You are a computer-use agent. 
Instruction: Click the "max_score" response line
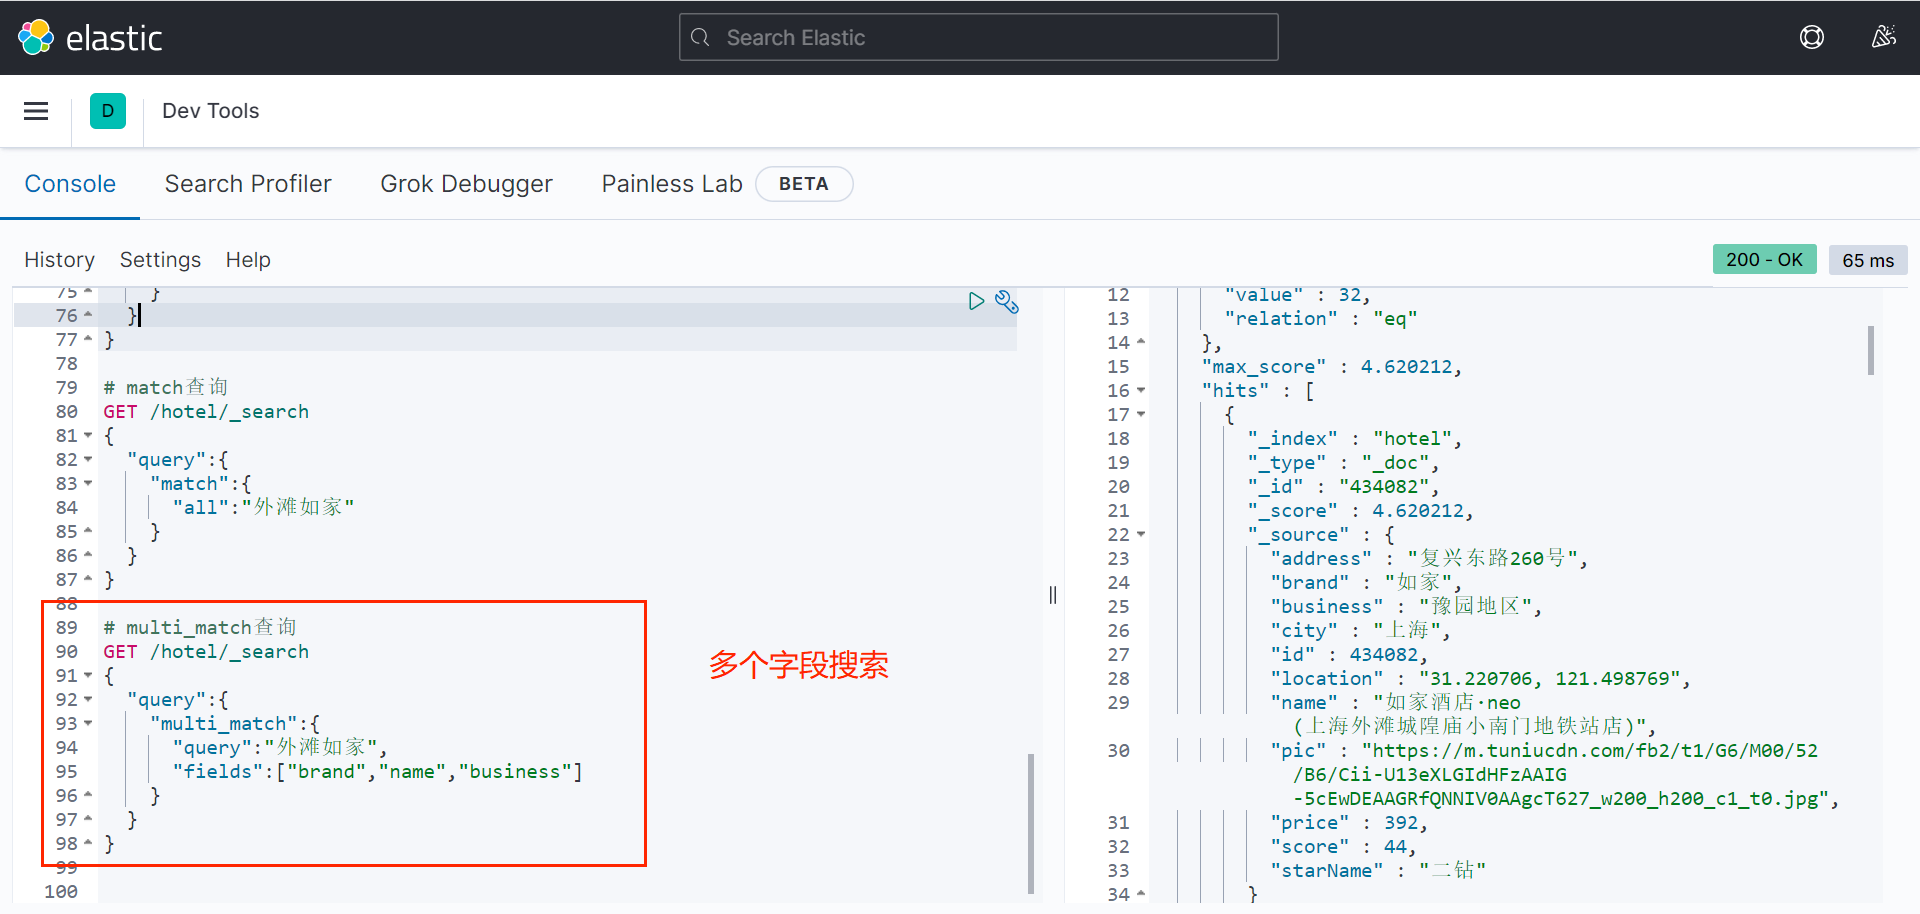tap(1332, 367)
